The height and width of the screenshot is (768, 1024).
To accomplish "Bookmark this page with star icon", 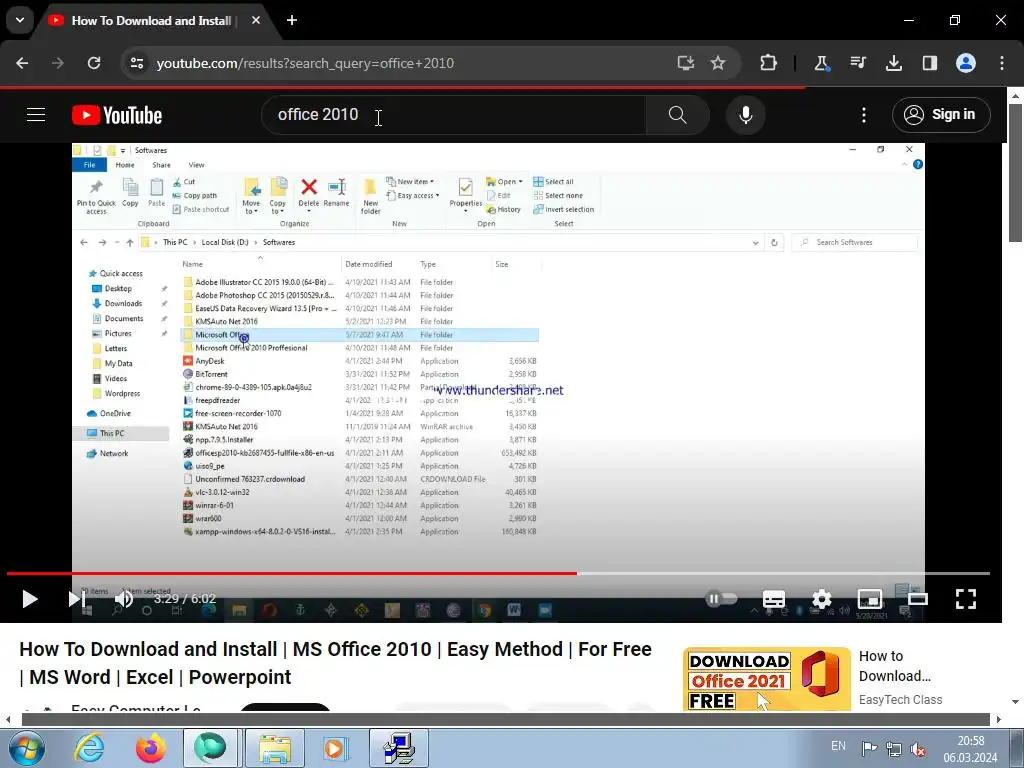I will coord(718,63).
